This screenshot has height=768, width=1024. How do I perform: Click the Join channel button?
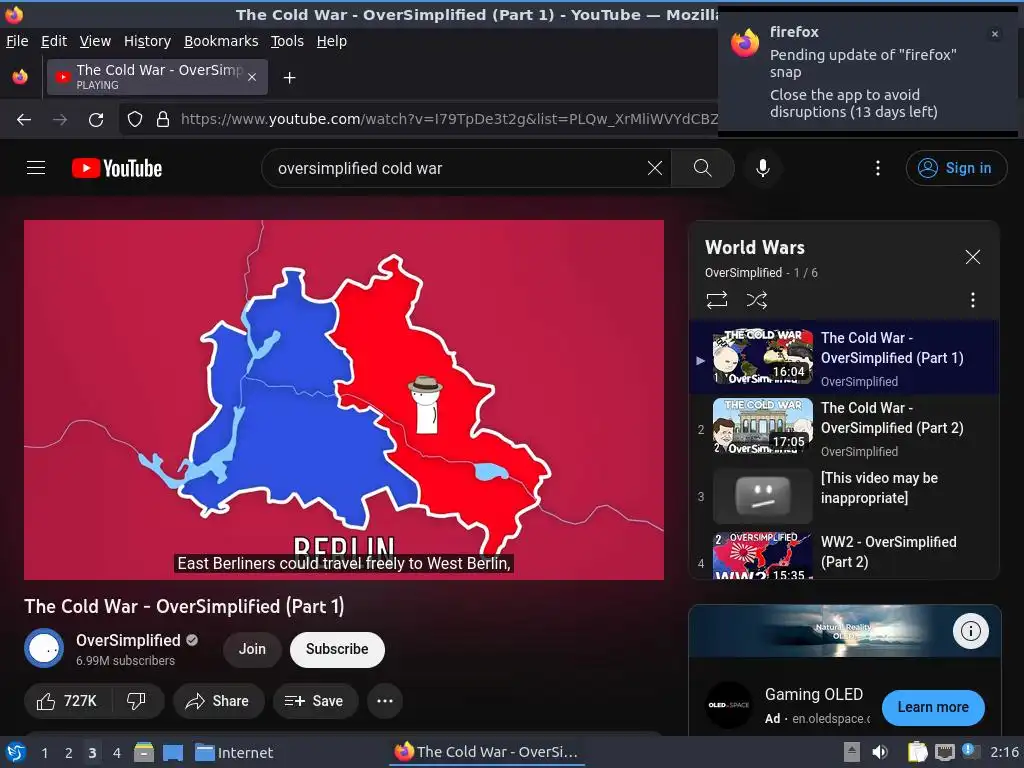[252, 649]
